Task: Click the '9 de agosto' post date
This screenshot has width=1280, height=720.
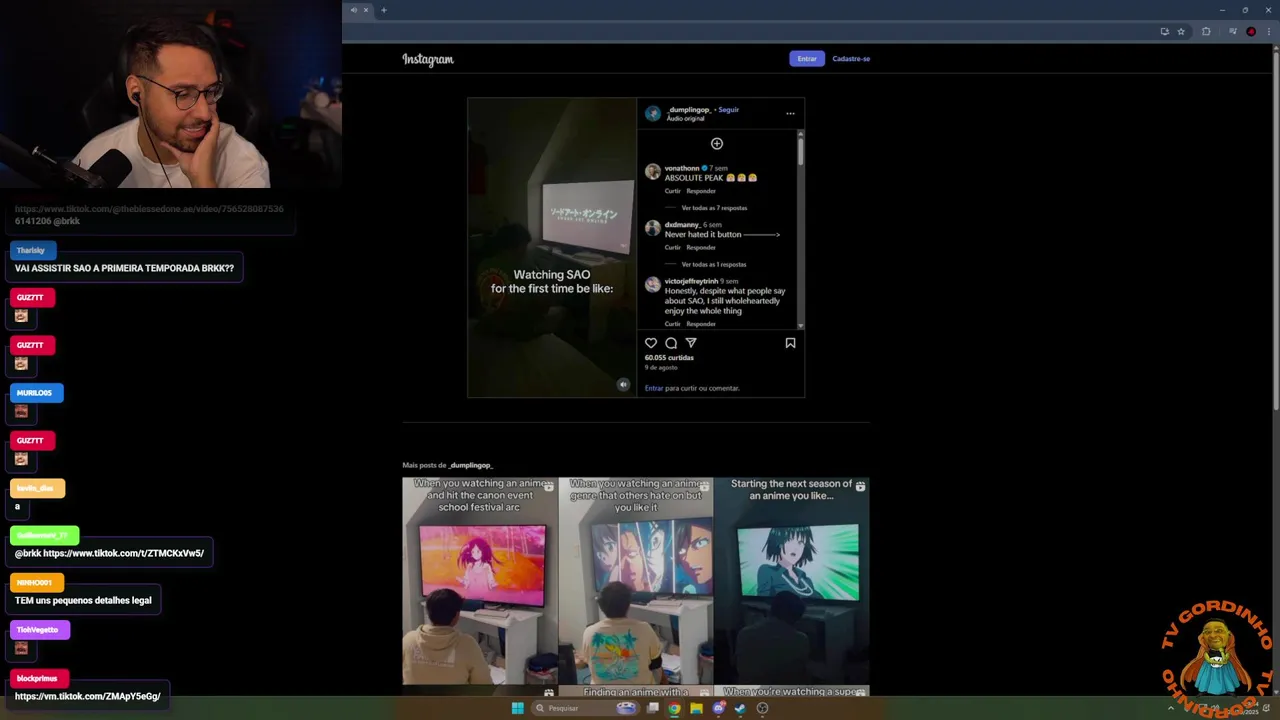Action: tap(661, 368)
